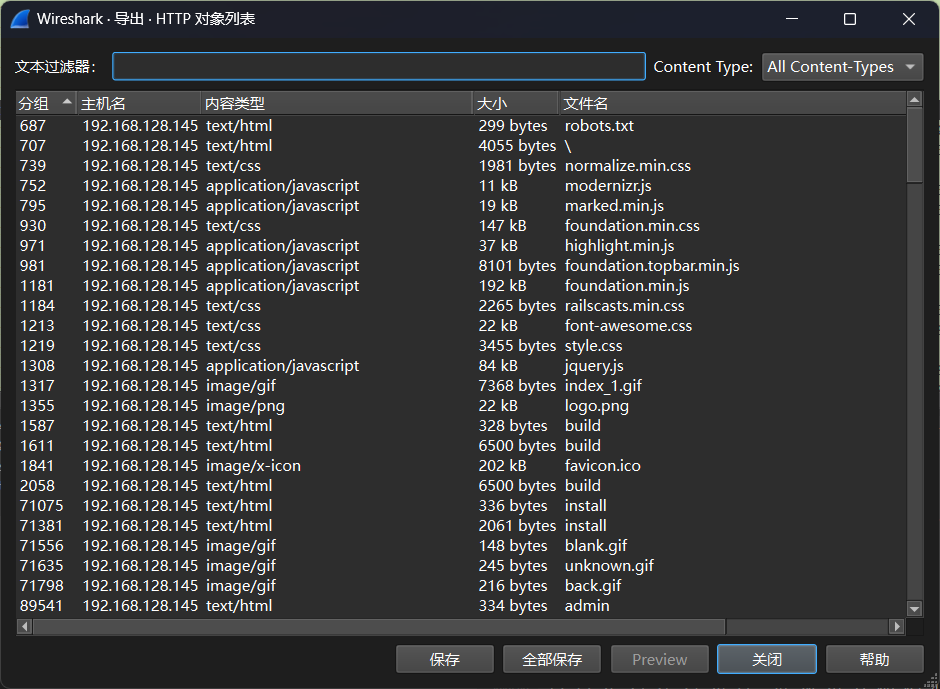Click the 全部保存 button
Image resolution: width=940 pixels, height=689 pixels.
[552, 660]
